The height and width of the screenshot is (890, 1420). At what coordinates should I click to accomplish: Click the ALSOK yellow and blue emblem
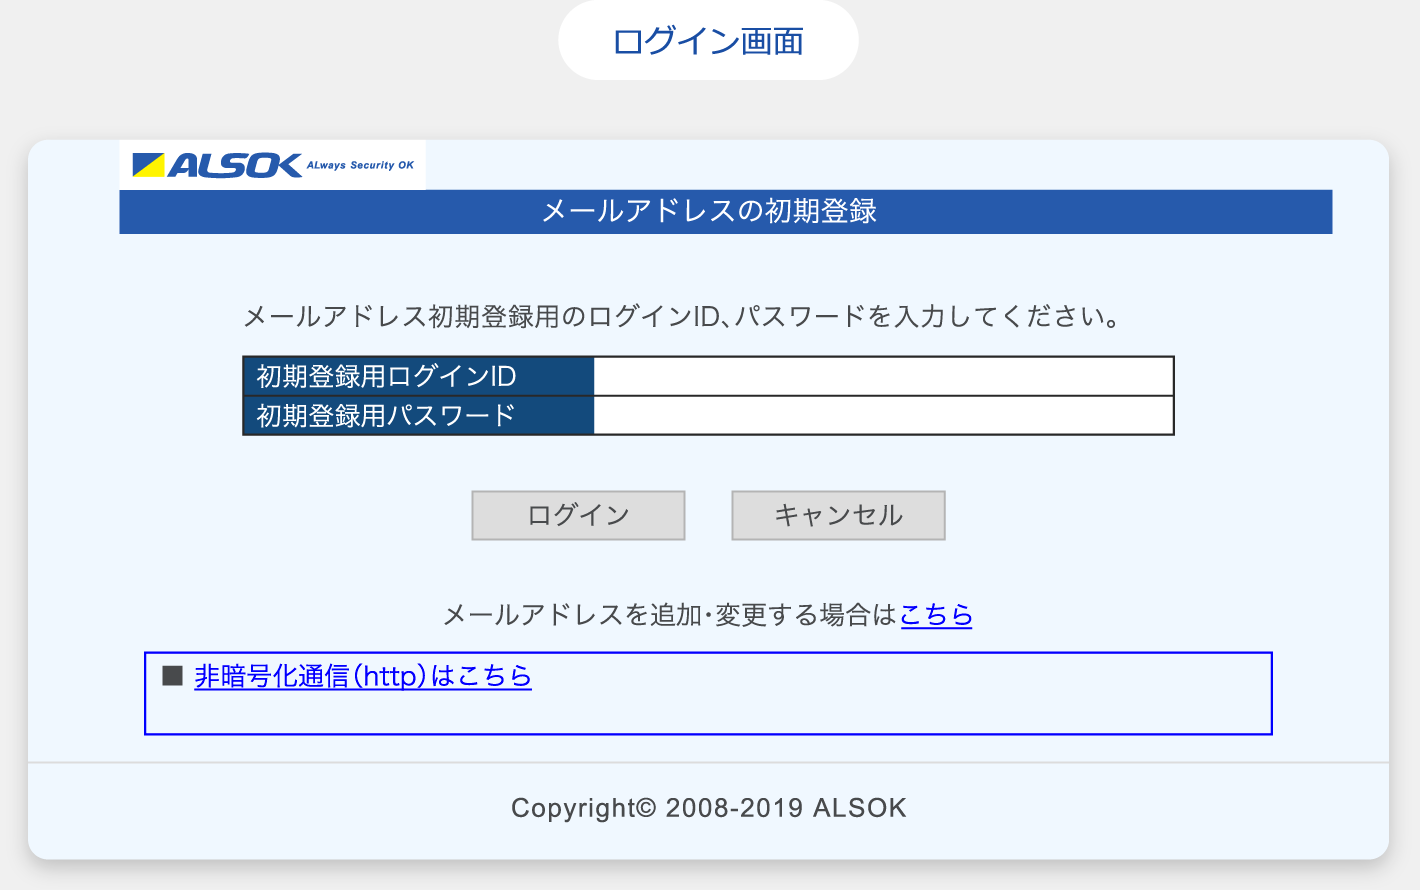coord(148,165)
